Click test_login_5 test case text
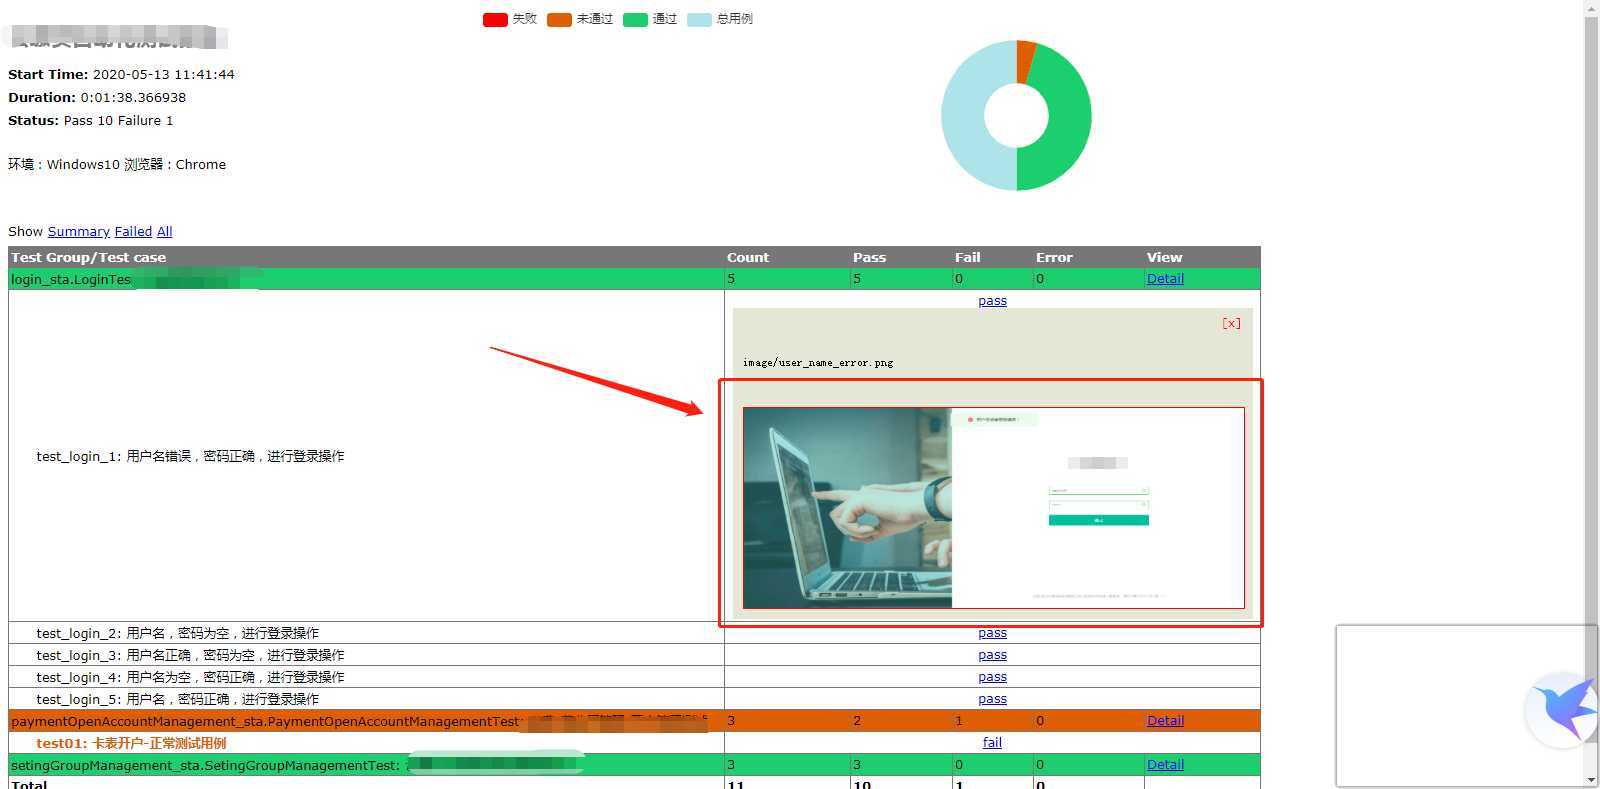 click(x=178, y=699)
